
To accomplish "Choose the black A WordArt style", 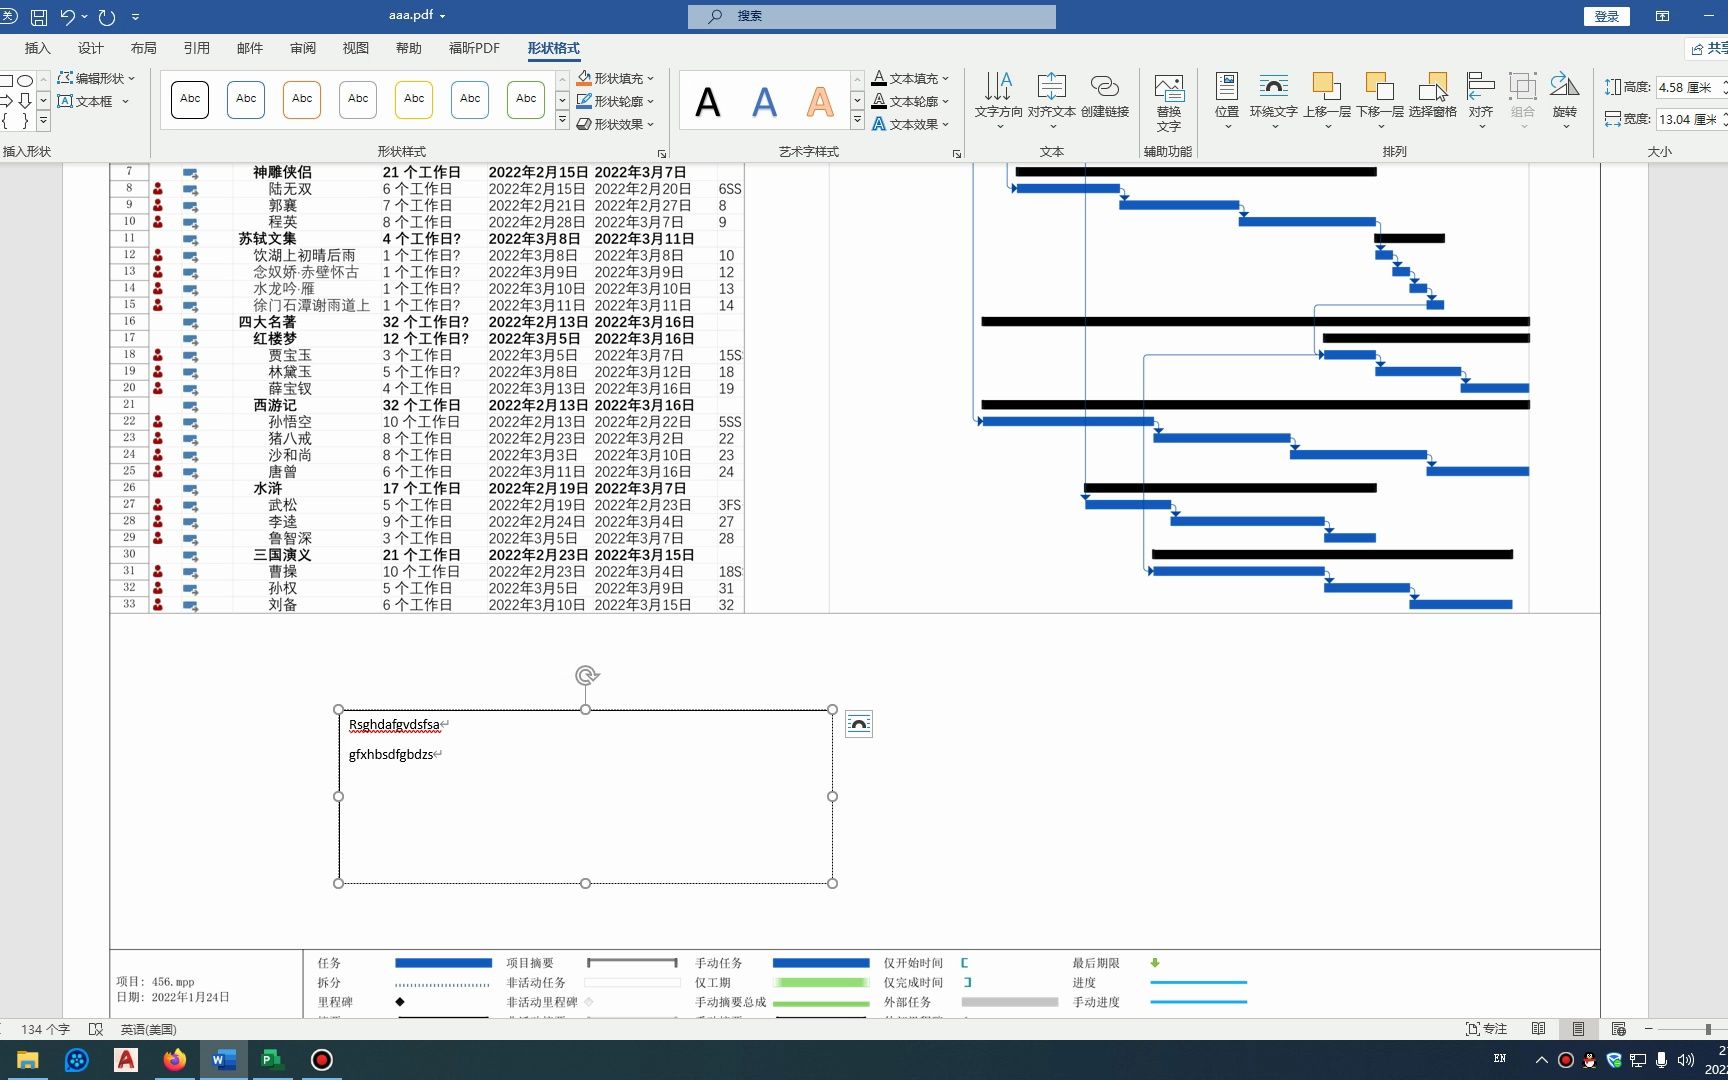I will pyautogui.click(x=708, y=102).
